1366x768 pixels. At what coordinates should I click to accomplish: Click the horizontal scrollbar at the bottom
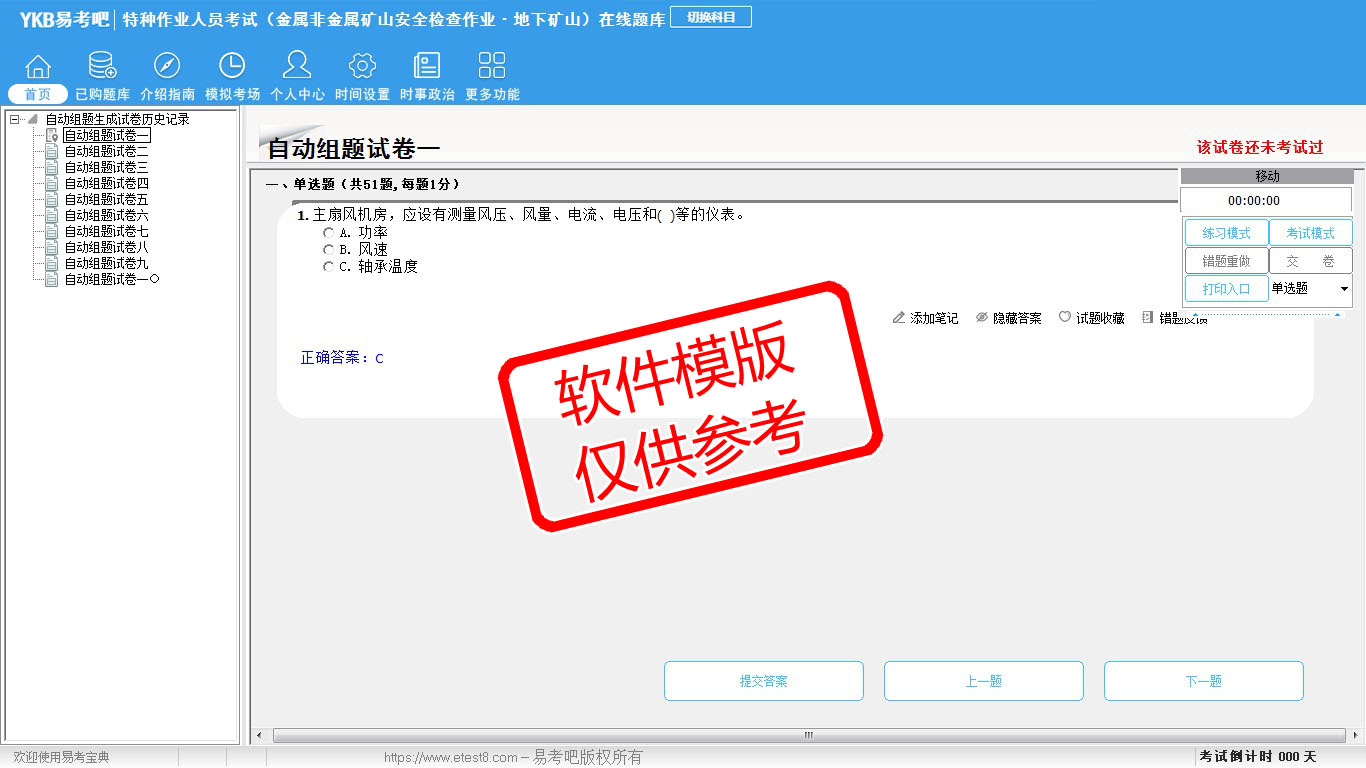[x=808, y=736]
